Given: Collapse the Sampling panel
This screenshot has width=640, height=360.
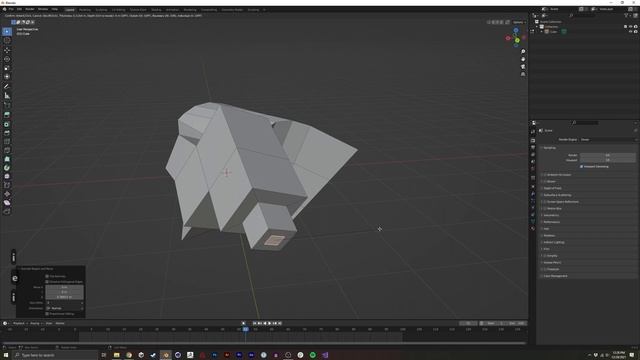Looking at the screenshot, I should click(x=549, y=148).
